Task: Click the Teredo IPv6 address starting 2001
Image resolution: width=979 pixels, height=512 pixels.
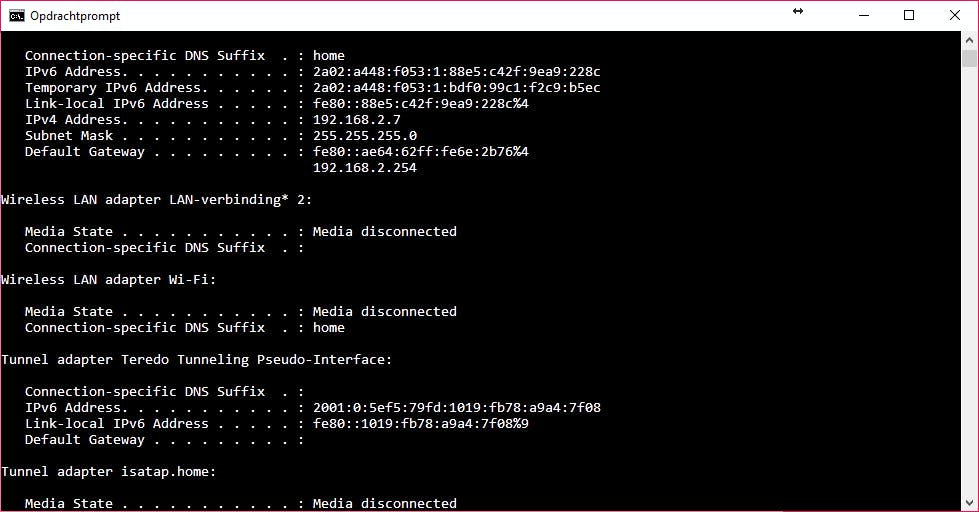Action: point(456,408)
